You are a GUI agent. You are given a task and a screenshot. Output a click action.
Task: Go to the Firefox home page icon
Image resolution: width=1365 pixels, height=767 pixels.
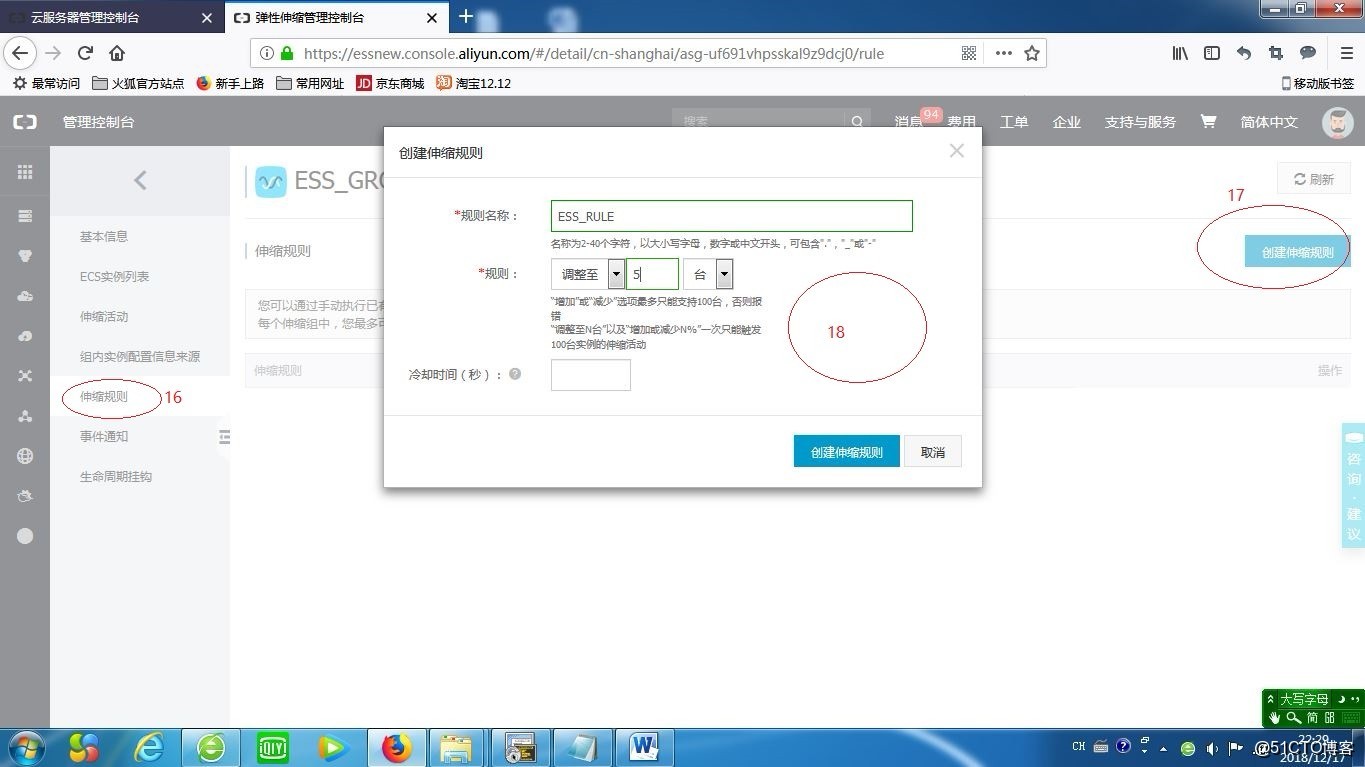tap(117, 53)
